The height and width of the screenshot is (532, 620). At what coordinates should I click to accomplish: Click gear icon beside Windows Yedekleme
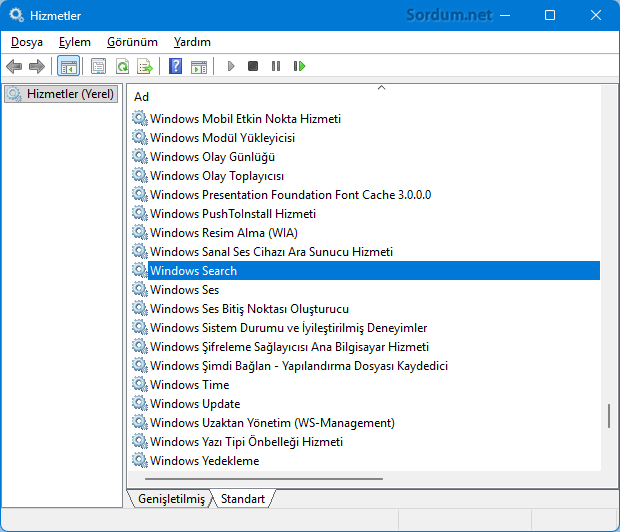[x=140, y=460]
